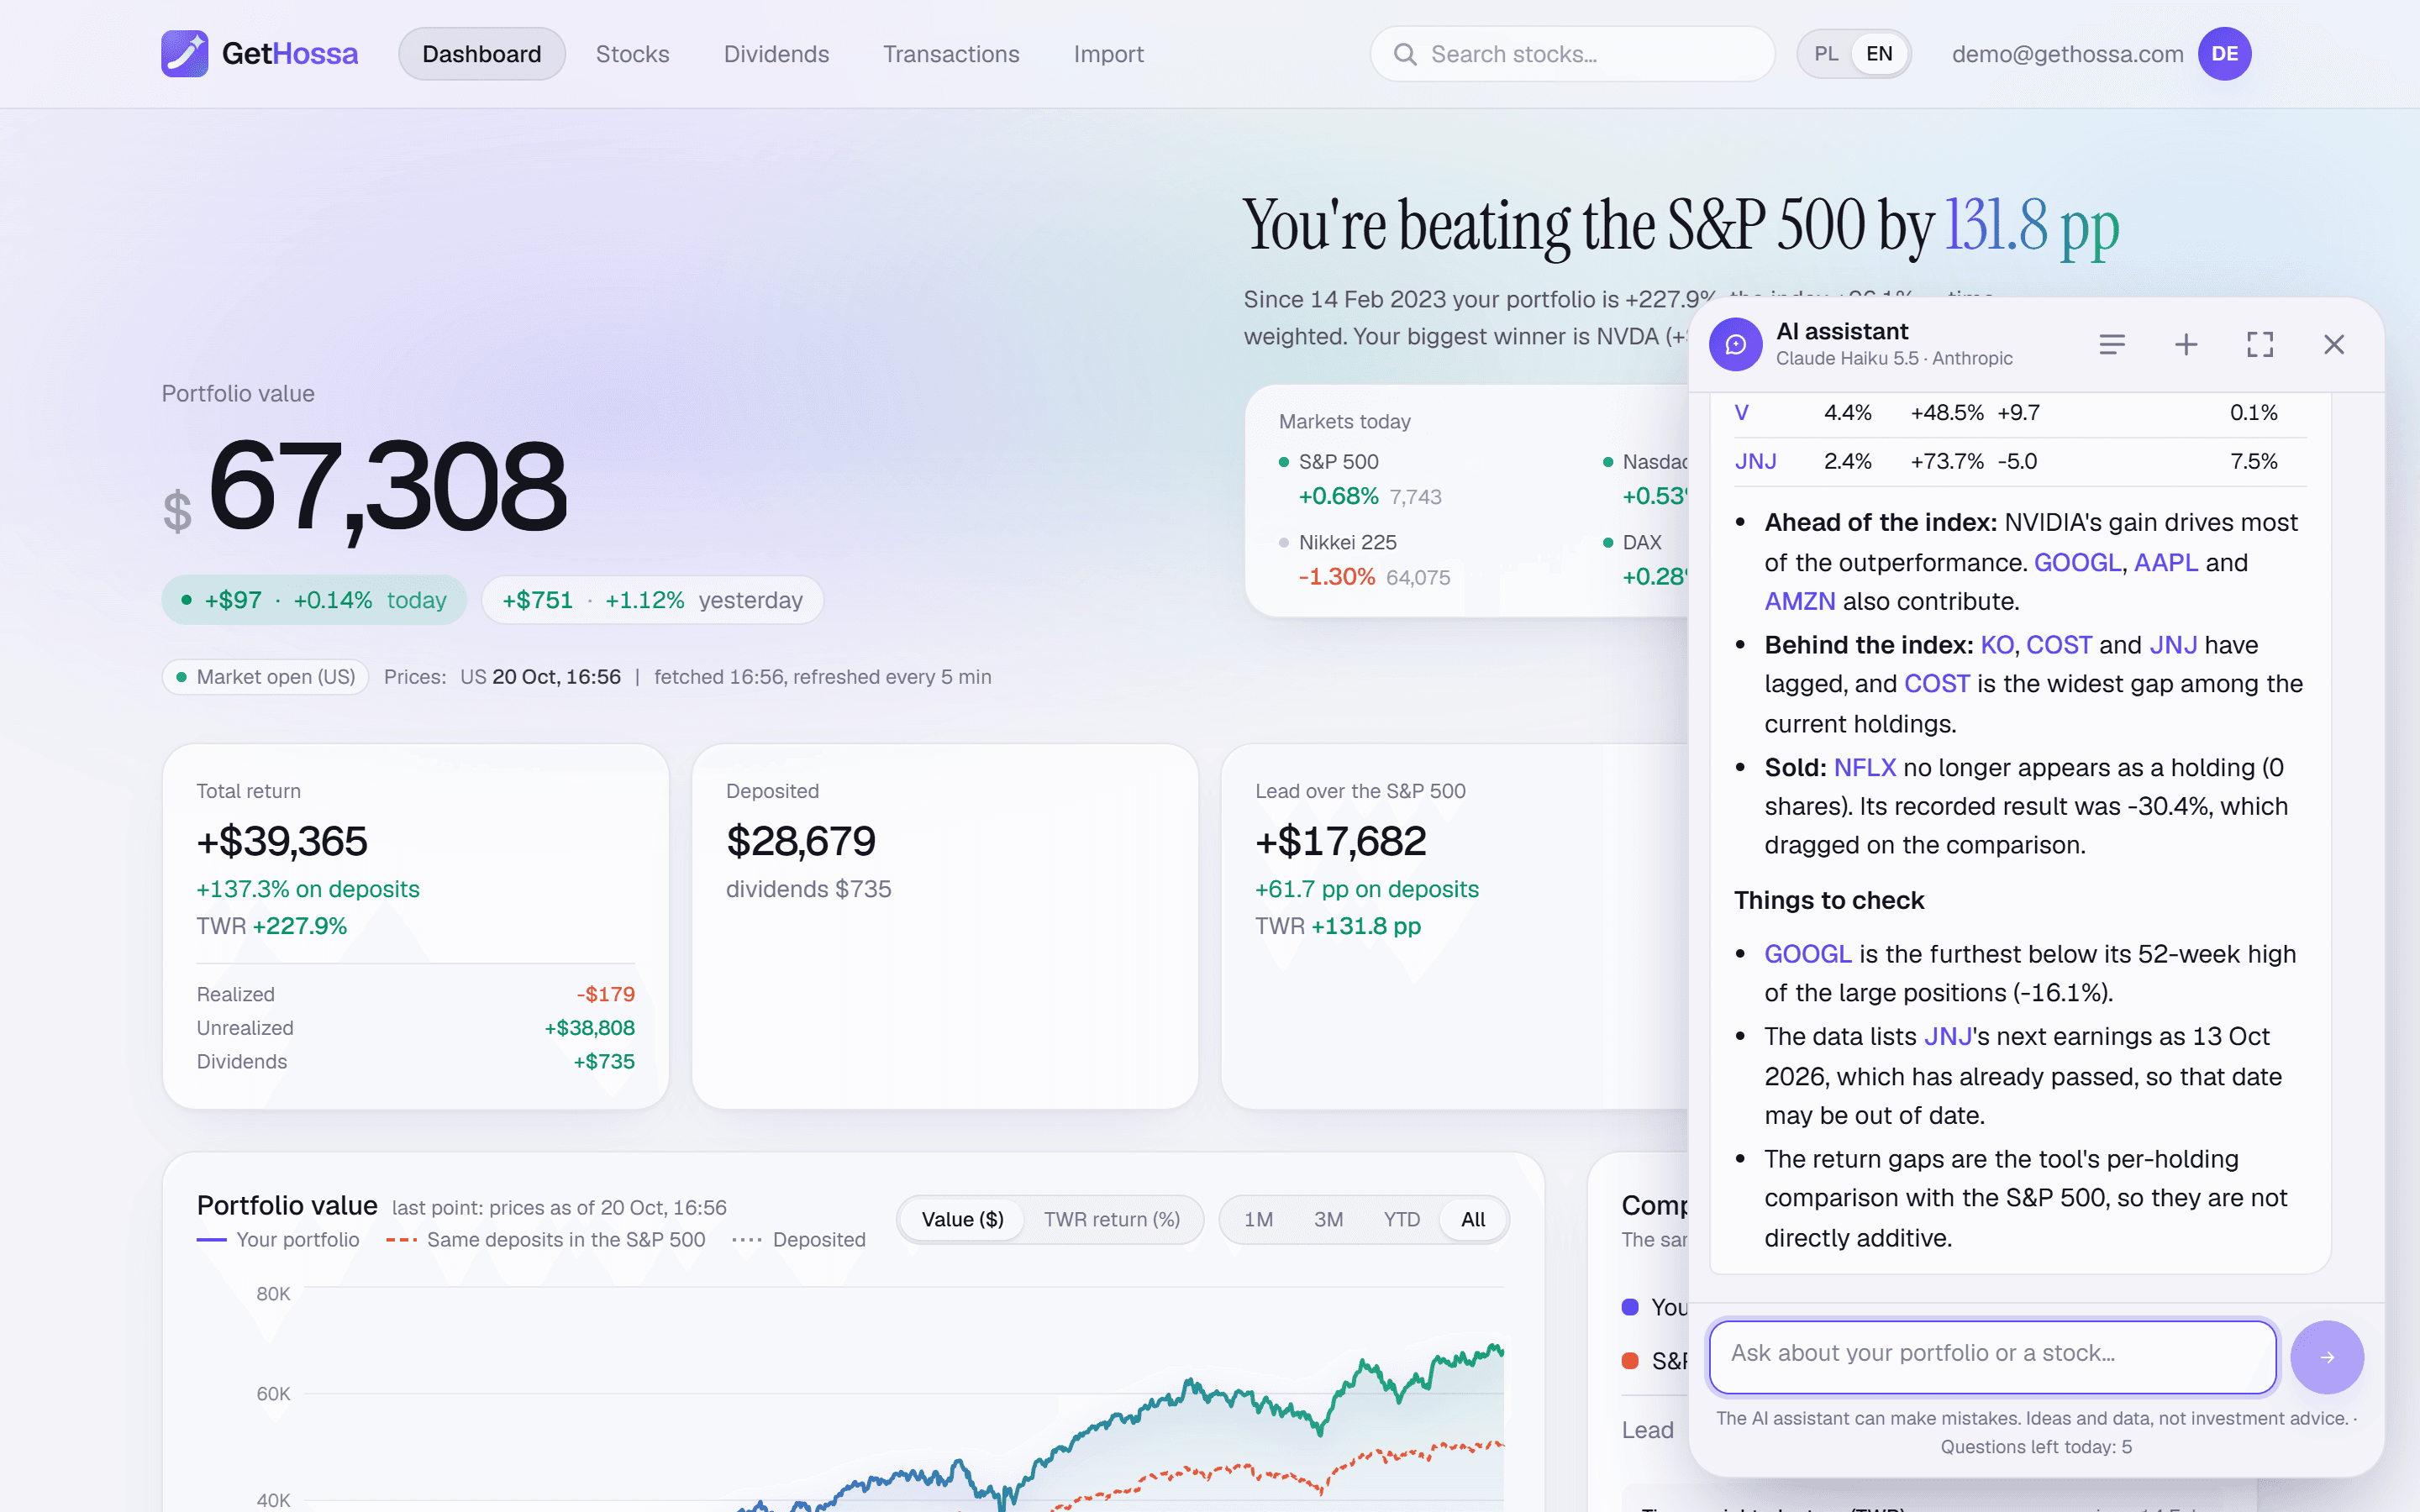Switch language to PL
This screenshot has height=1512, width=2420.
pos(1826,54)
